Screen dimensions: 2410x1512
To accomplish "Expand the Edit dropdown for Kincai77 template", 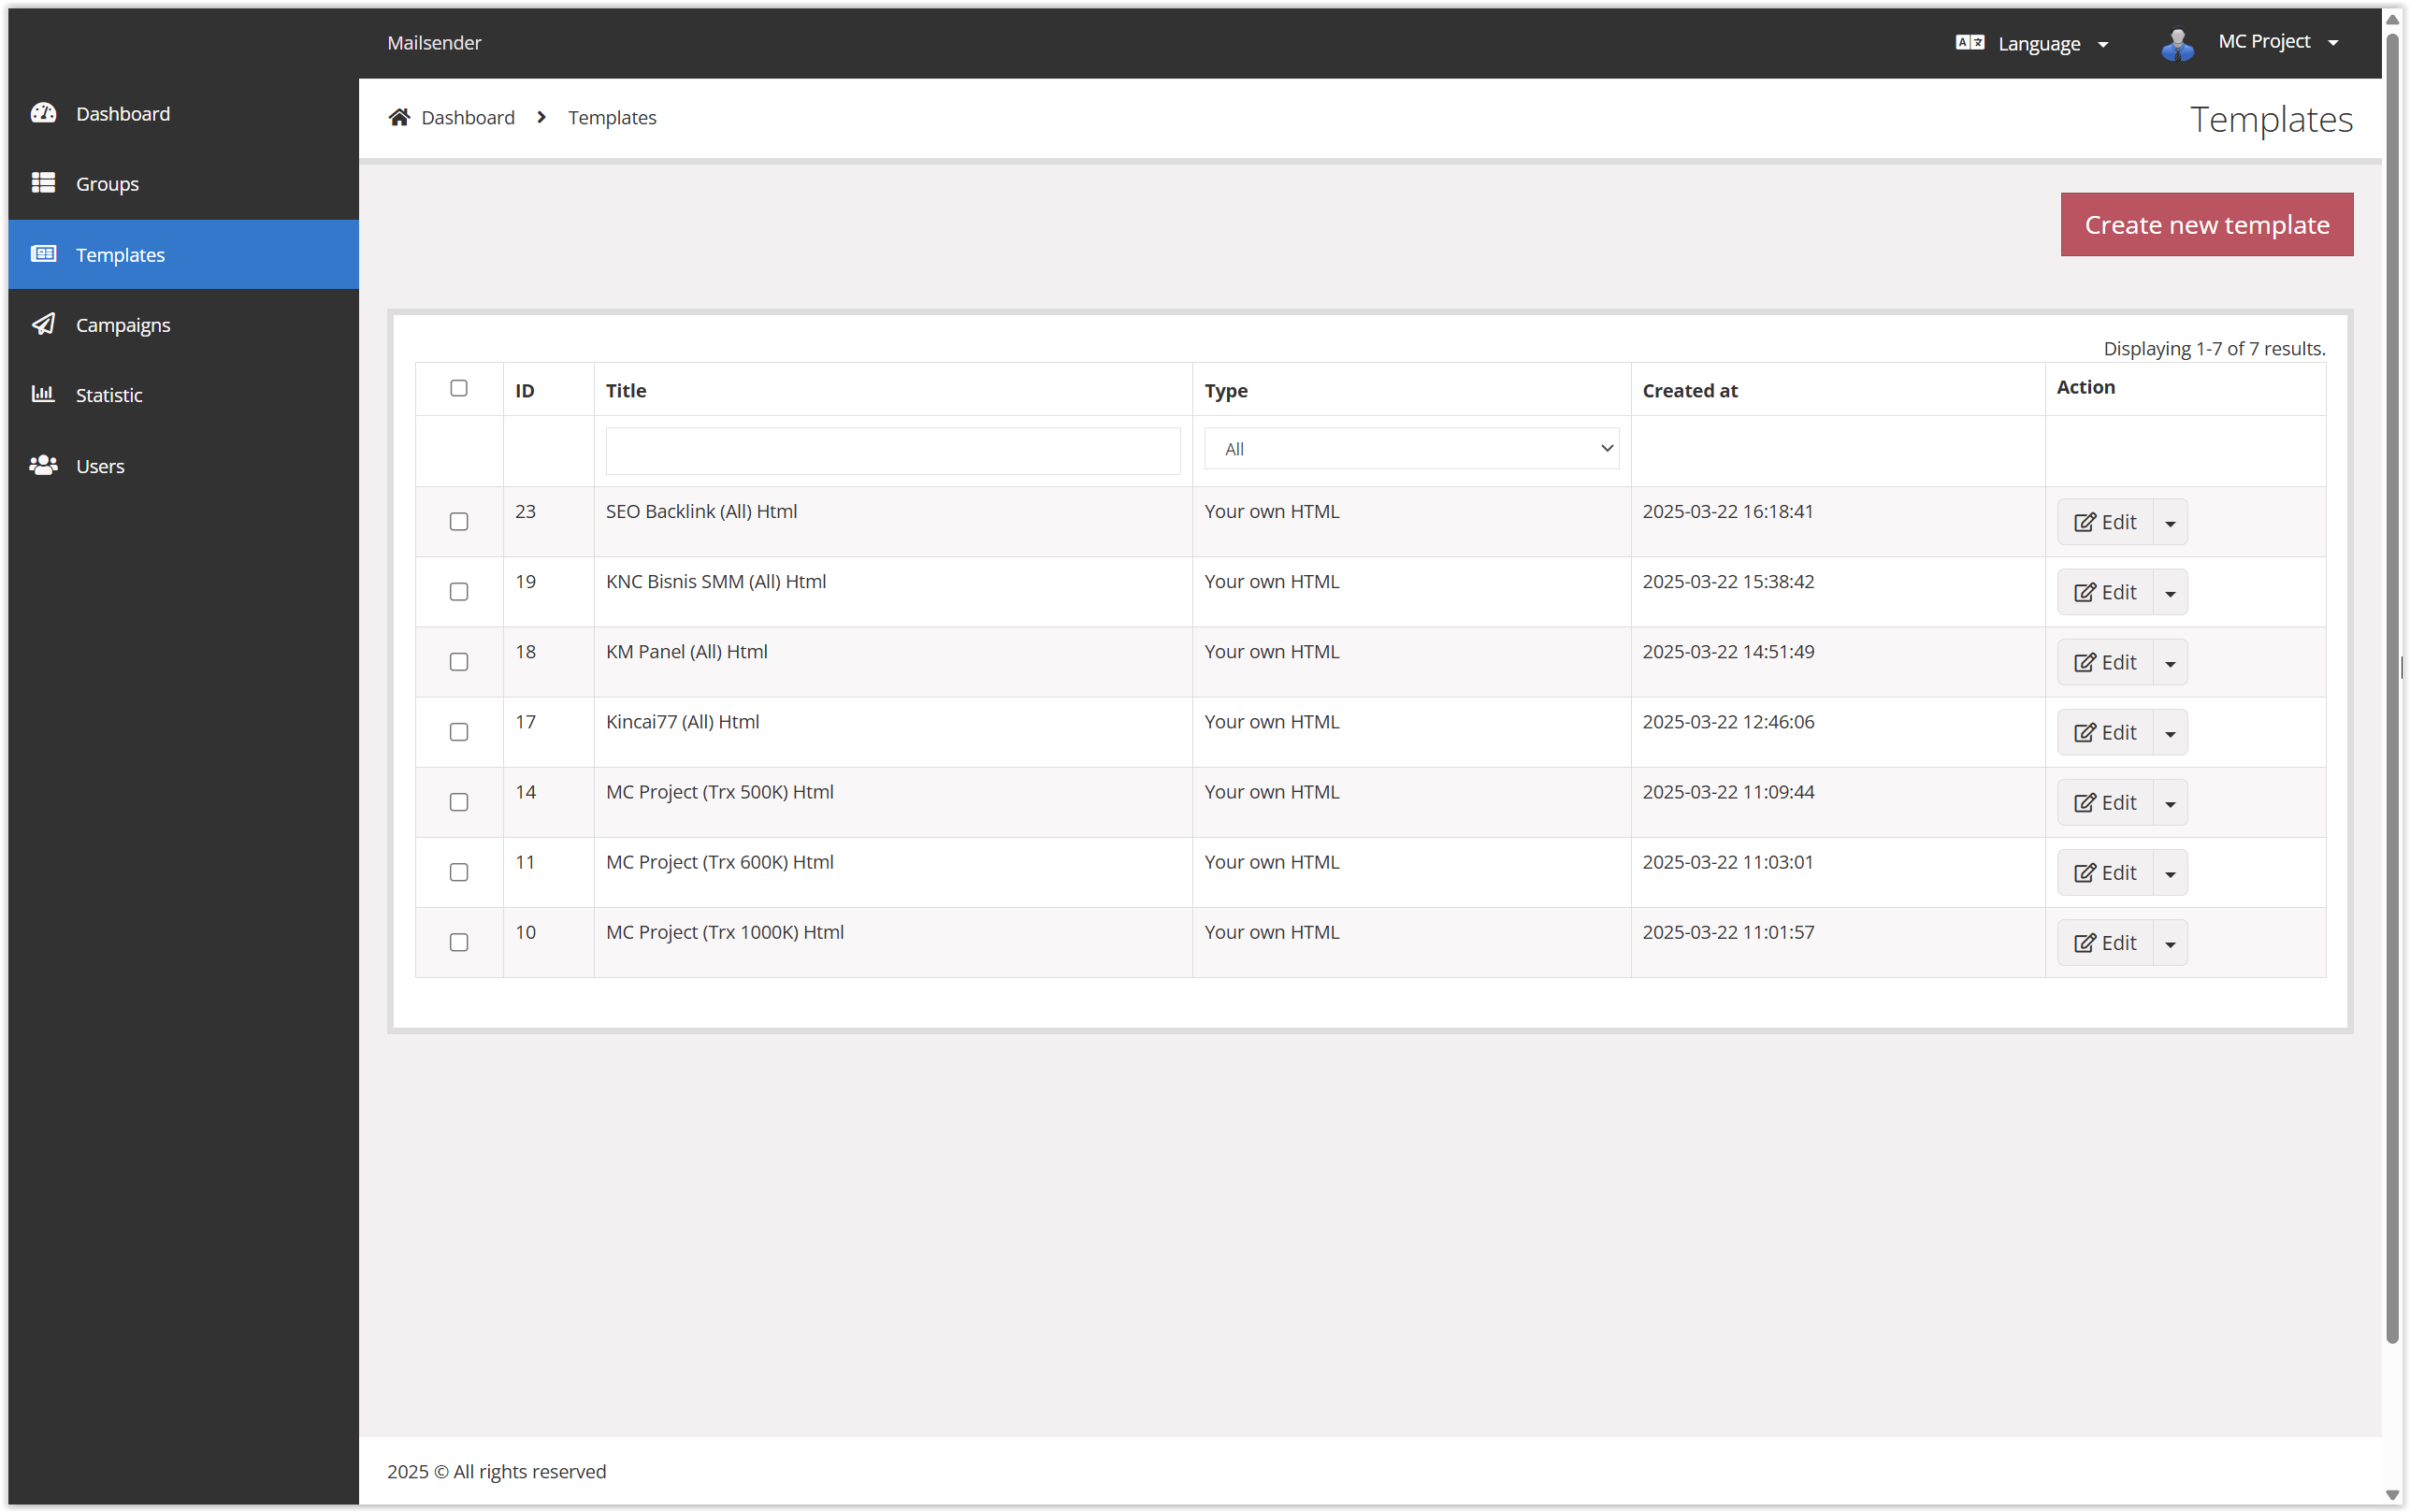I will click(x=2169, y=732).
